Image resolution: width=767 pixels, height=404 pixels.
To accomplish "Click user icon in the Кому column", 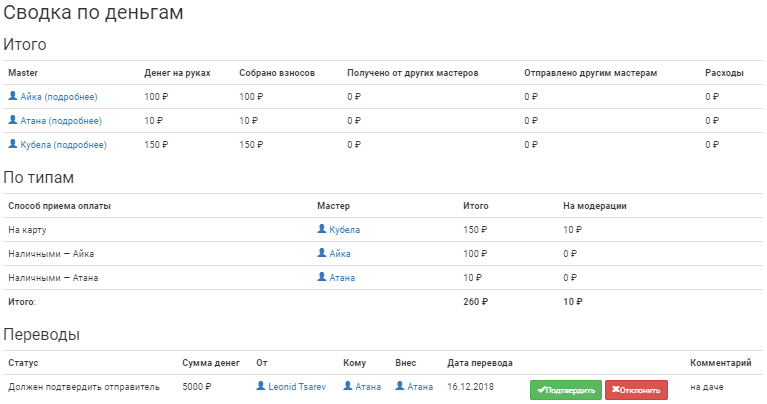I will pyautogui.click(x=348, y=386).
